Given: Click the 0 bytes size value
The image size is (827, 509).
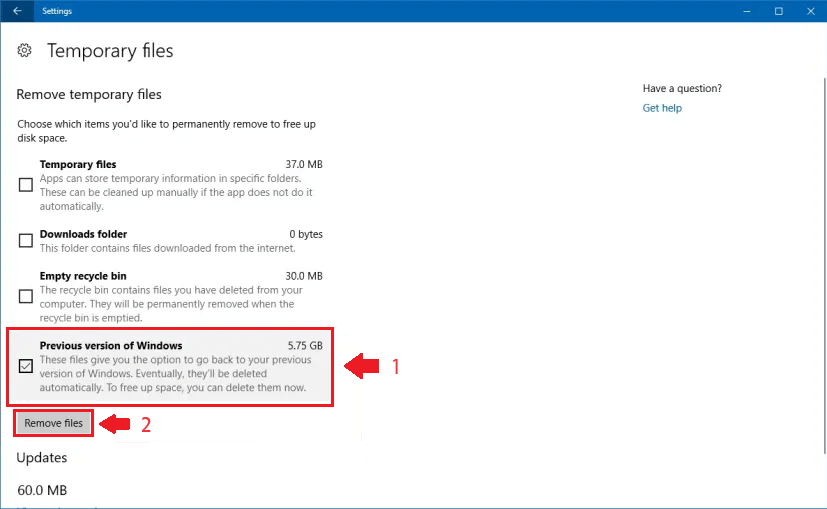Looking at the screenshot, I should [306, 234].
